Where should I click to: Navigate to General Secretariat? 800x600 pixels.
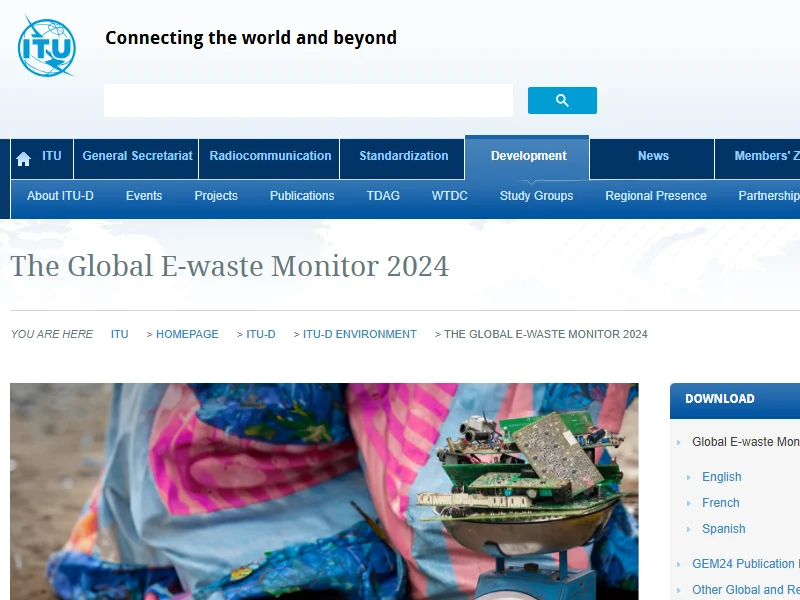(x=137, y=156)
